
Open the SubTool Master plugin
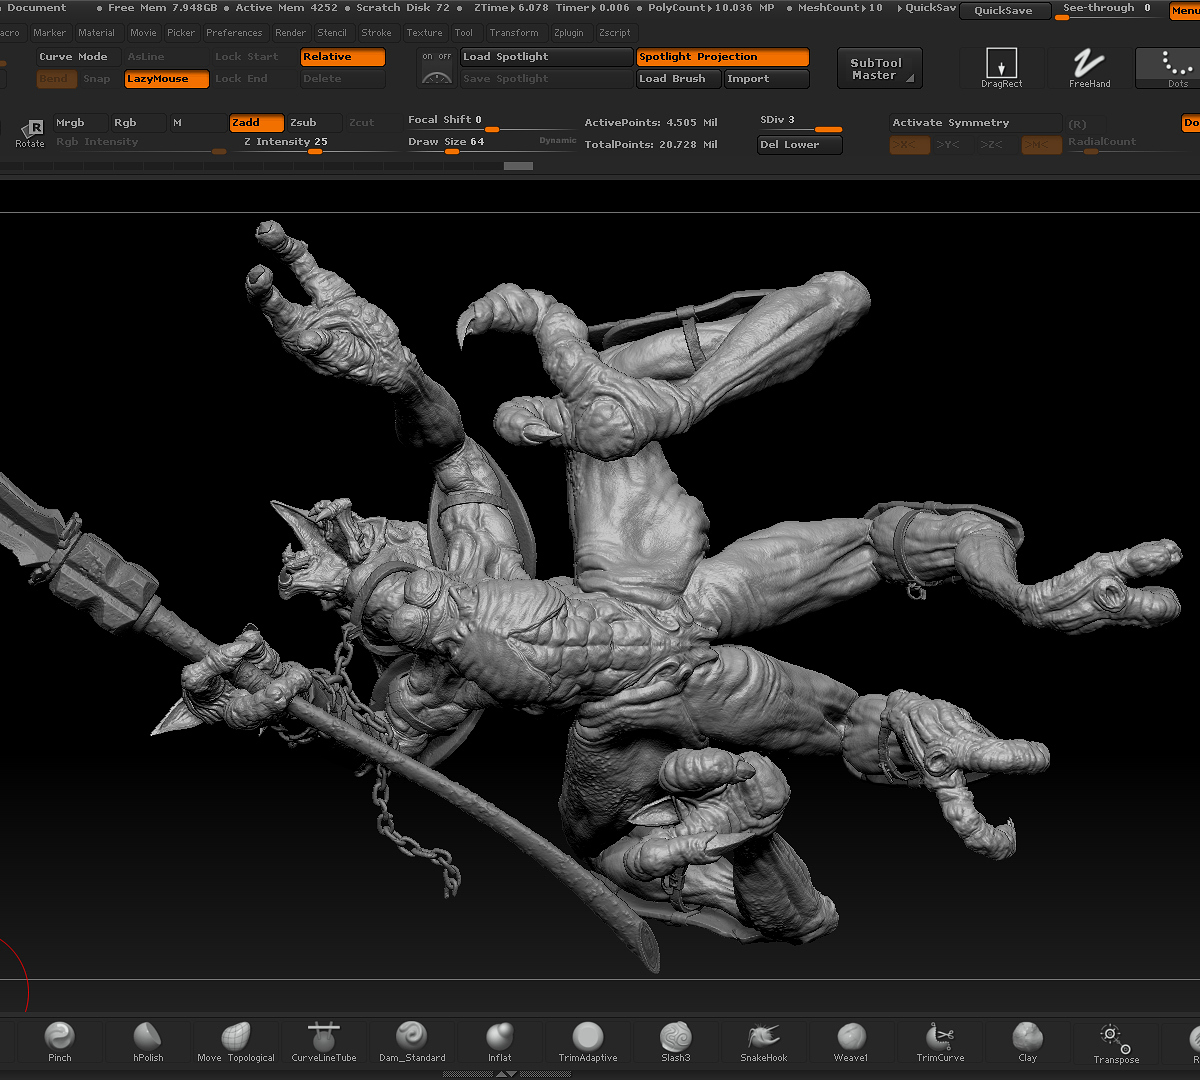click(x=879, y=69)
